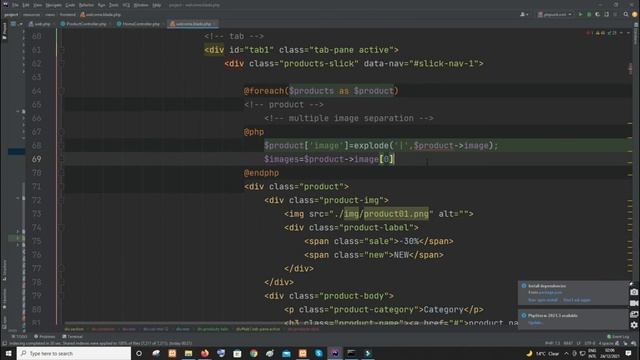
Task: Fold the @foreach block at line 64
Action: (x=62, y=91)
